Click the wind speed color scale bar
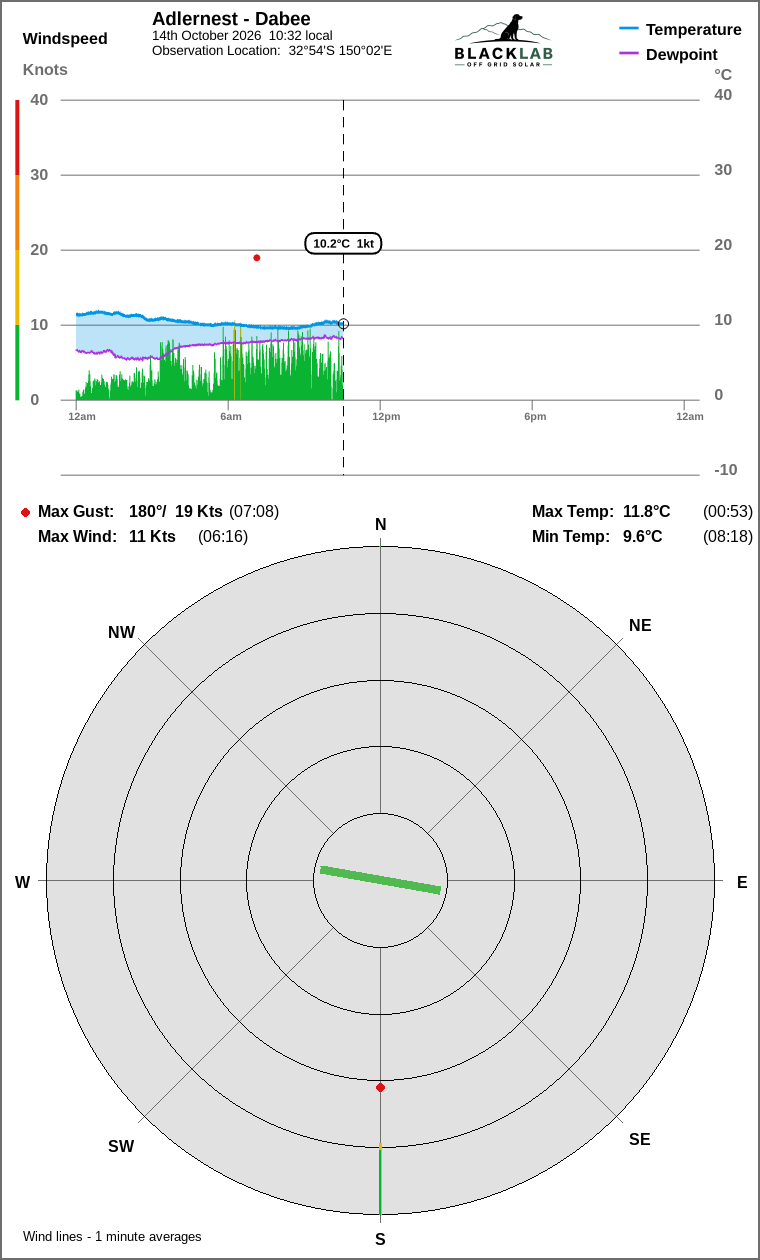The width and height of the screenshot is (760, 1260). coord(17,250)
